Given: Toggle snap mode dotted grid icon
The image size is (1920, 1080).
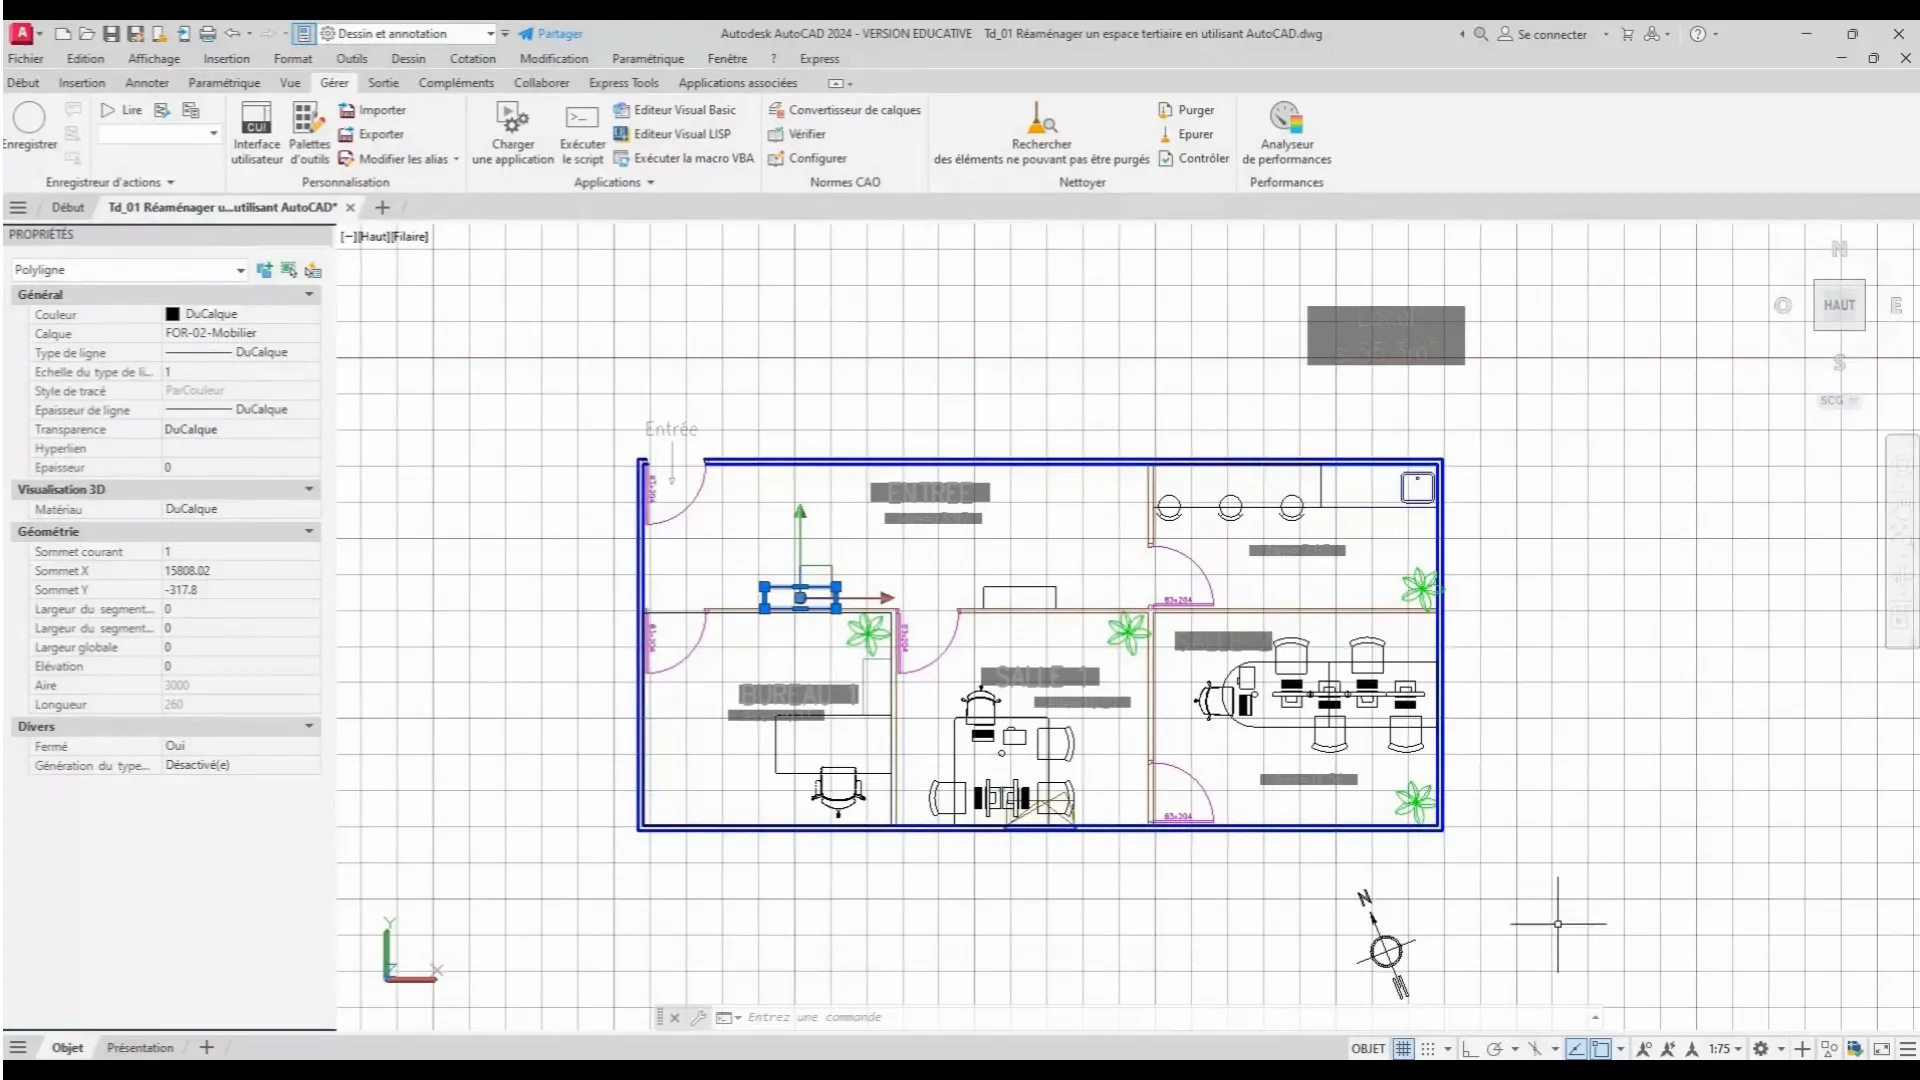Looking at the screenshot, I should pos(1428,1049).
